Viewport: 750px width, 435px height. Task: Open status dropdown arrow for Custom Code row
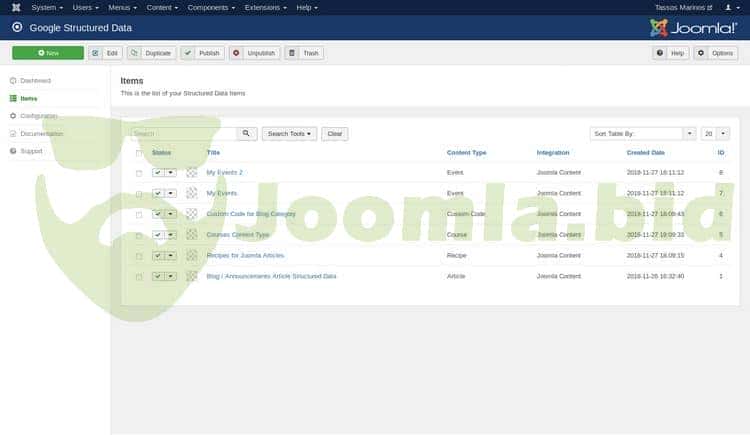(171, 213)
